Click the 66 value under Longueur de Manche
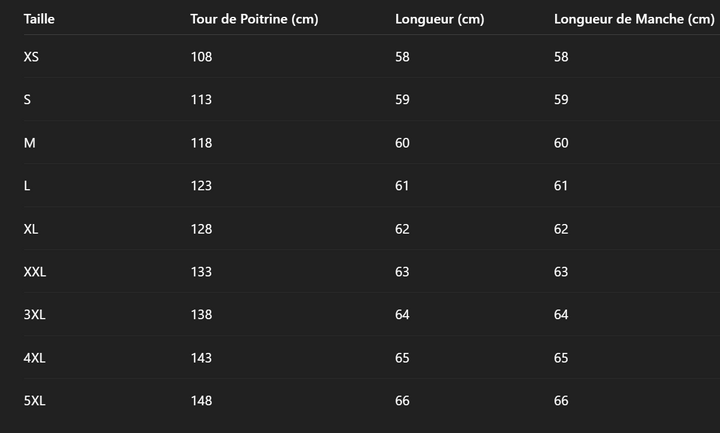 [x=561, y=401]
